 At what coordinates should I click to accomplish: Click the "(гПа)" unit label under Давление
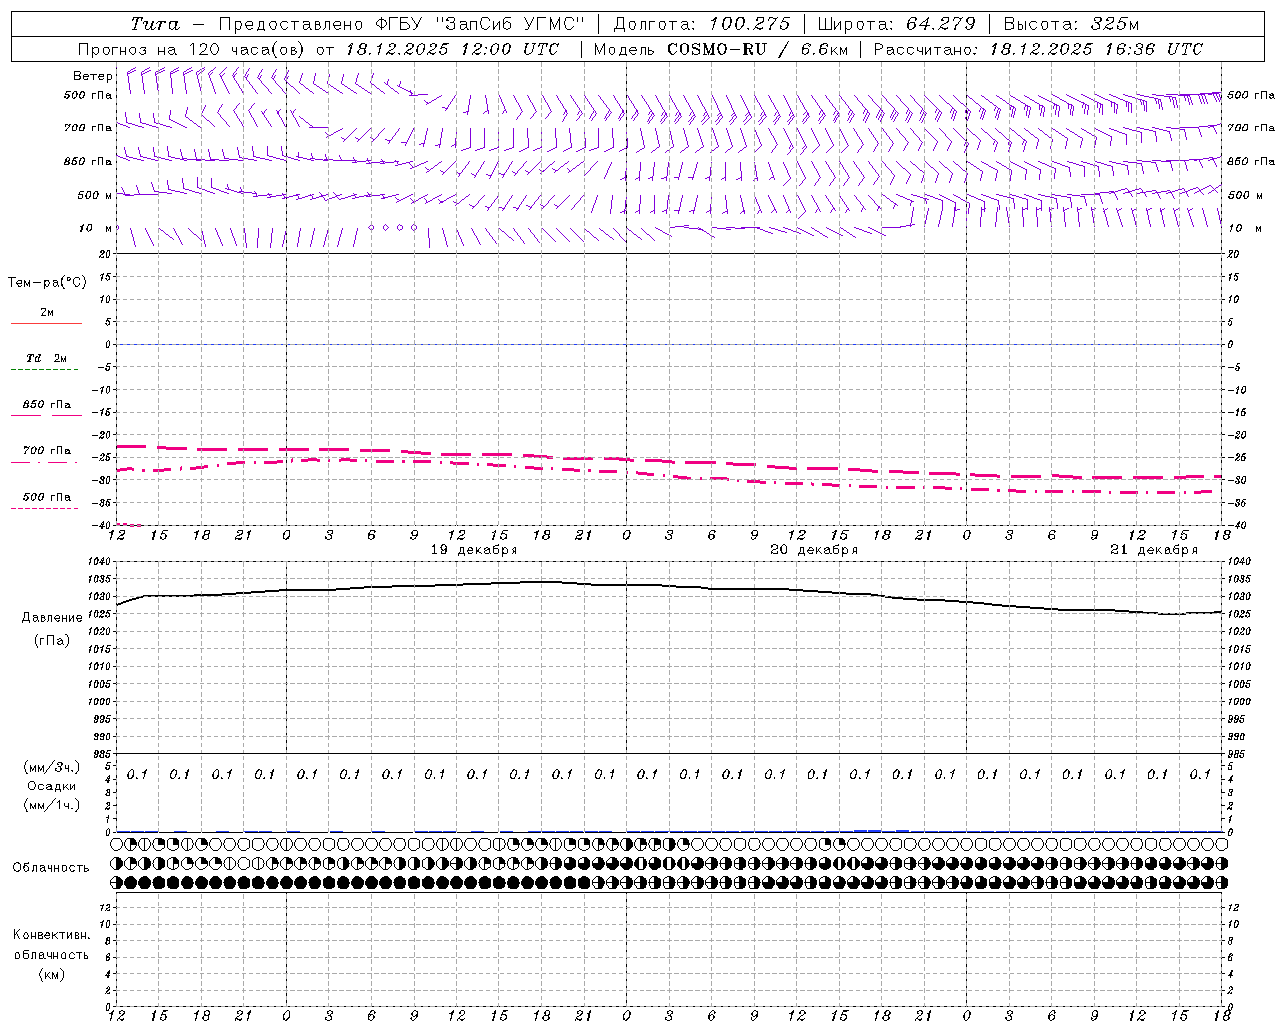pyautogui.click(x=52, y=641)
